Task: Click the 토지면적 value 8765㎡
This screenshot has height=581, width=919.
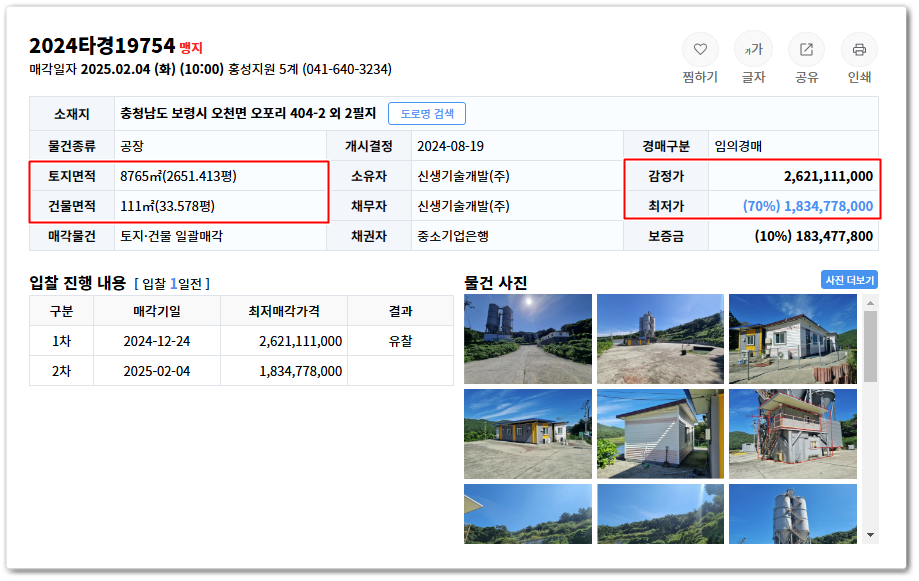Action: pos(178,176)
